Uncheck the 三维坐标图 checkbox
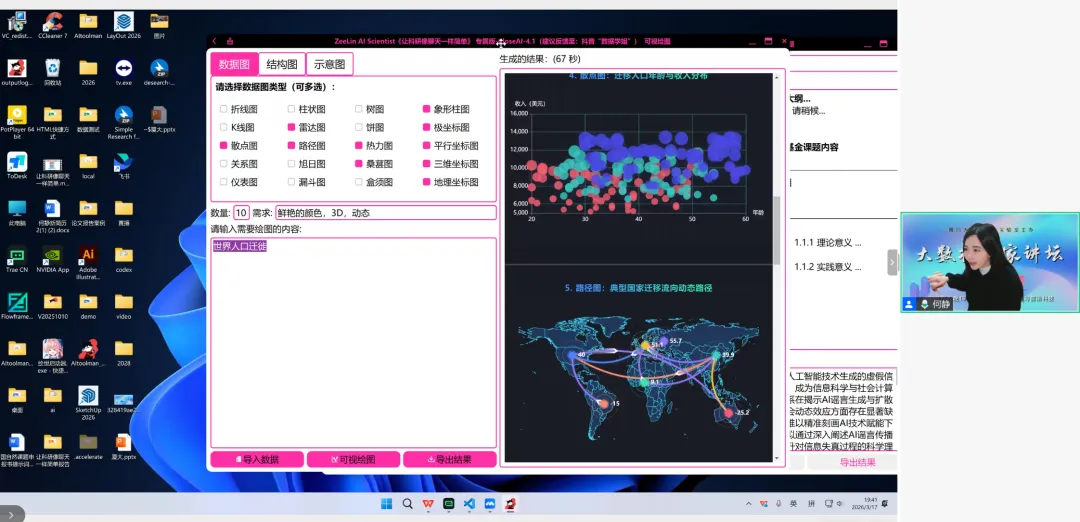The image size is (1080, 522). (427, 164)
